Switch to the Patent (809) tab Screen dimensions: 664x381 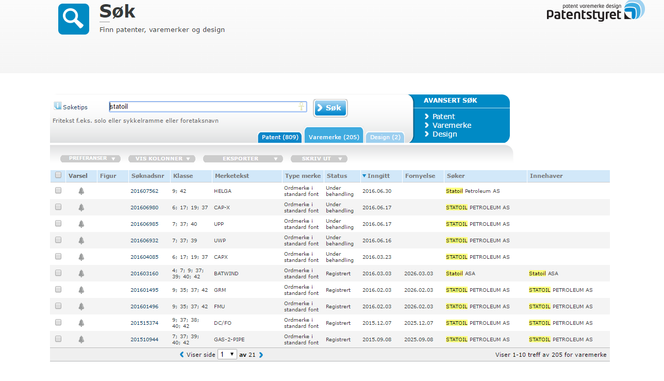[280, 137]
